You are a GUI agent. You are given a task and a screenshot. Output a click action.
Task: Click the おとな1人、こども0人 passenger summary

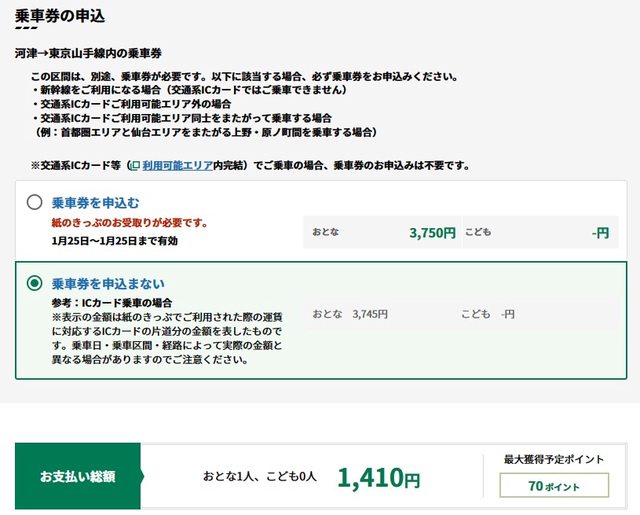(x=259, y=478)
